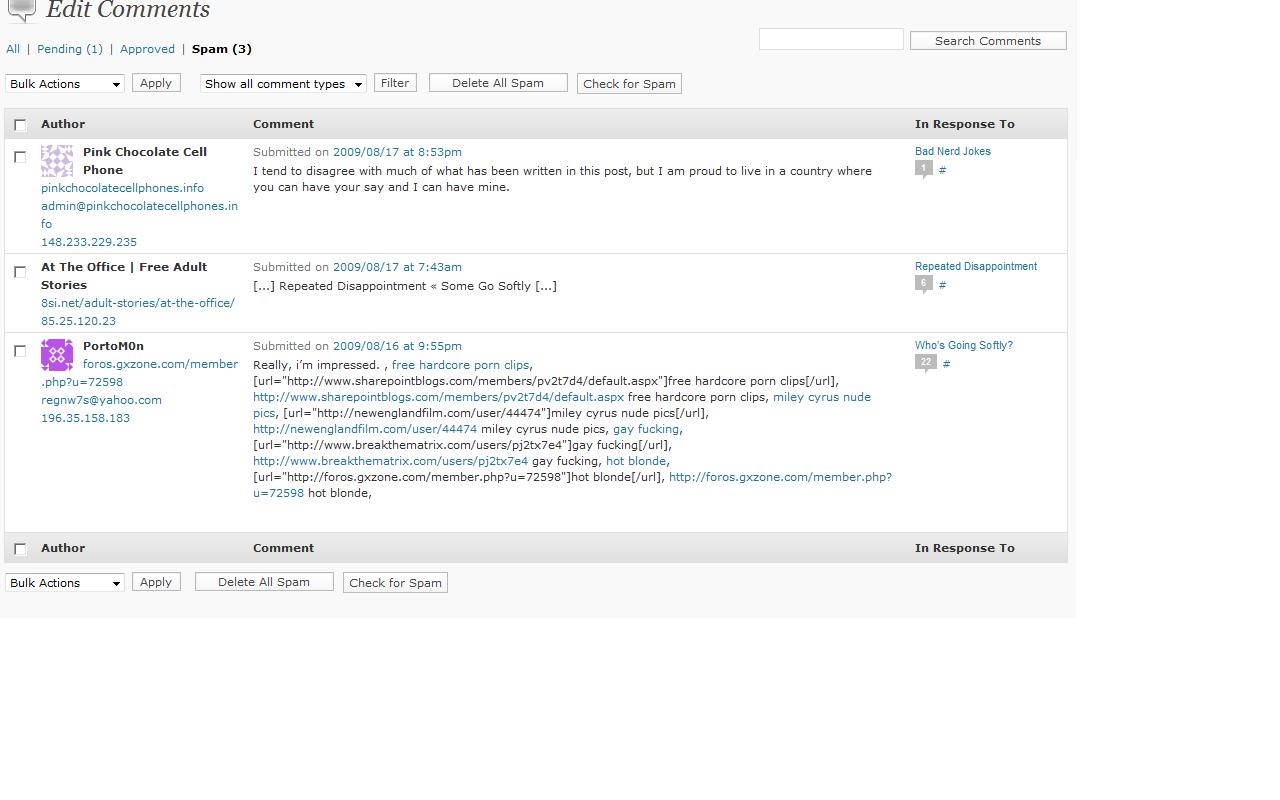The image size is (1280, 800).
Task: Click comment count bubble for Repeated Disappointment
Action: pos(924,284)
